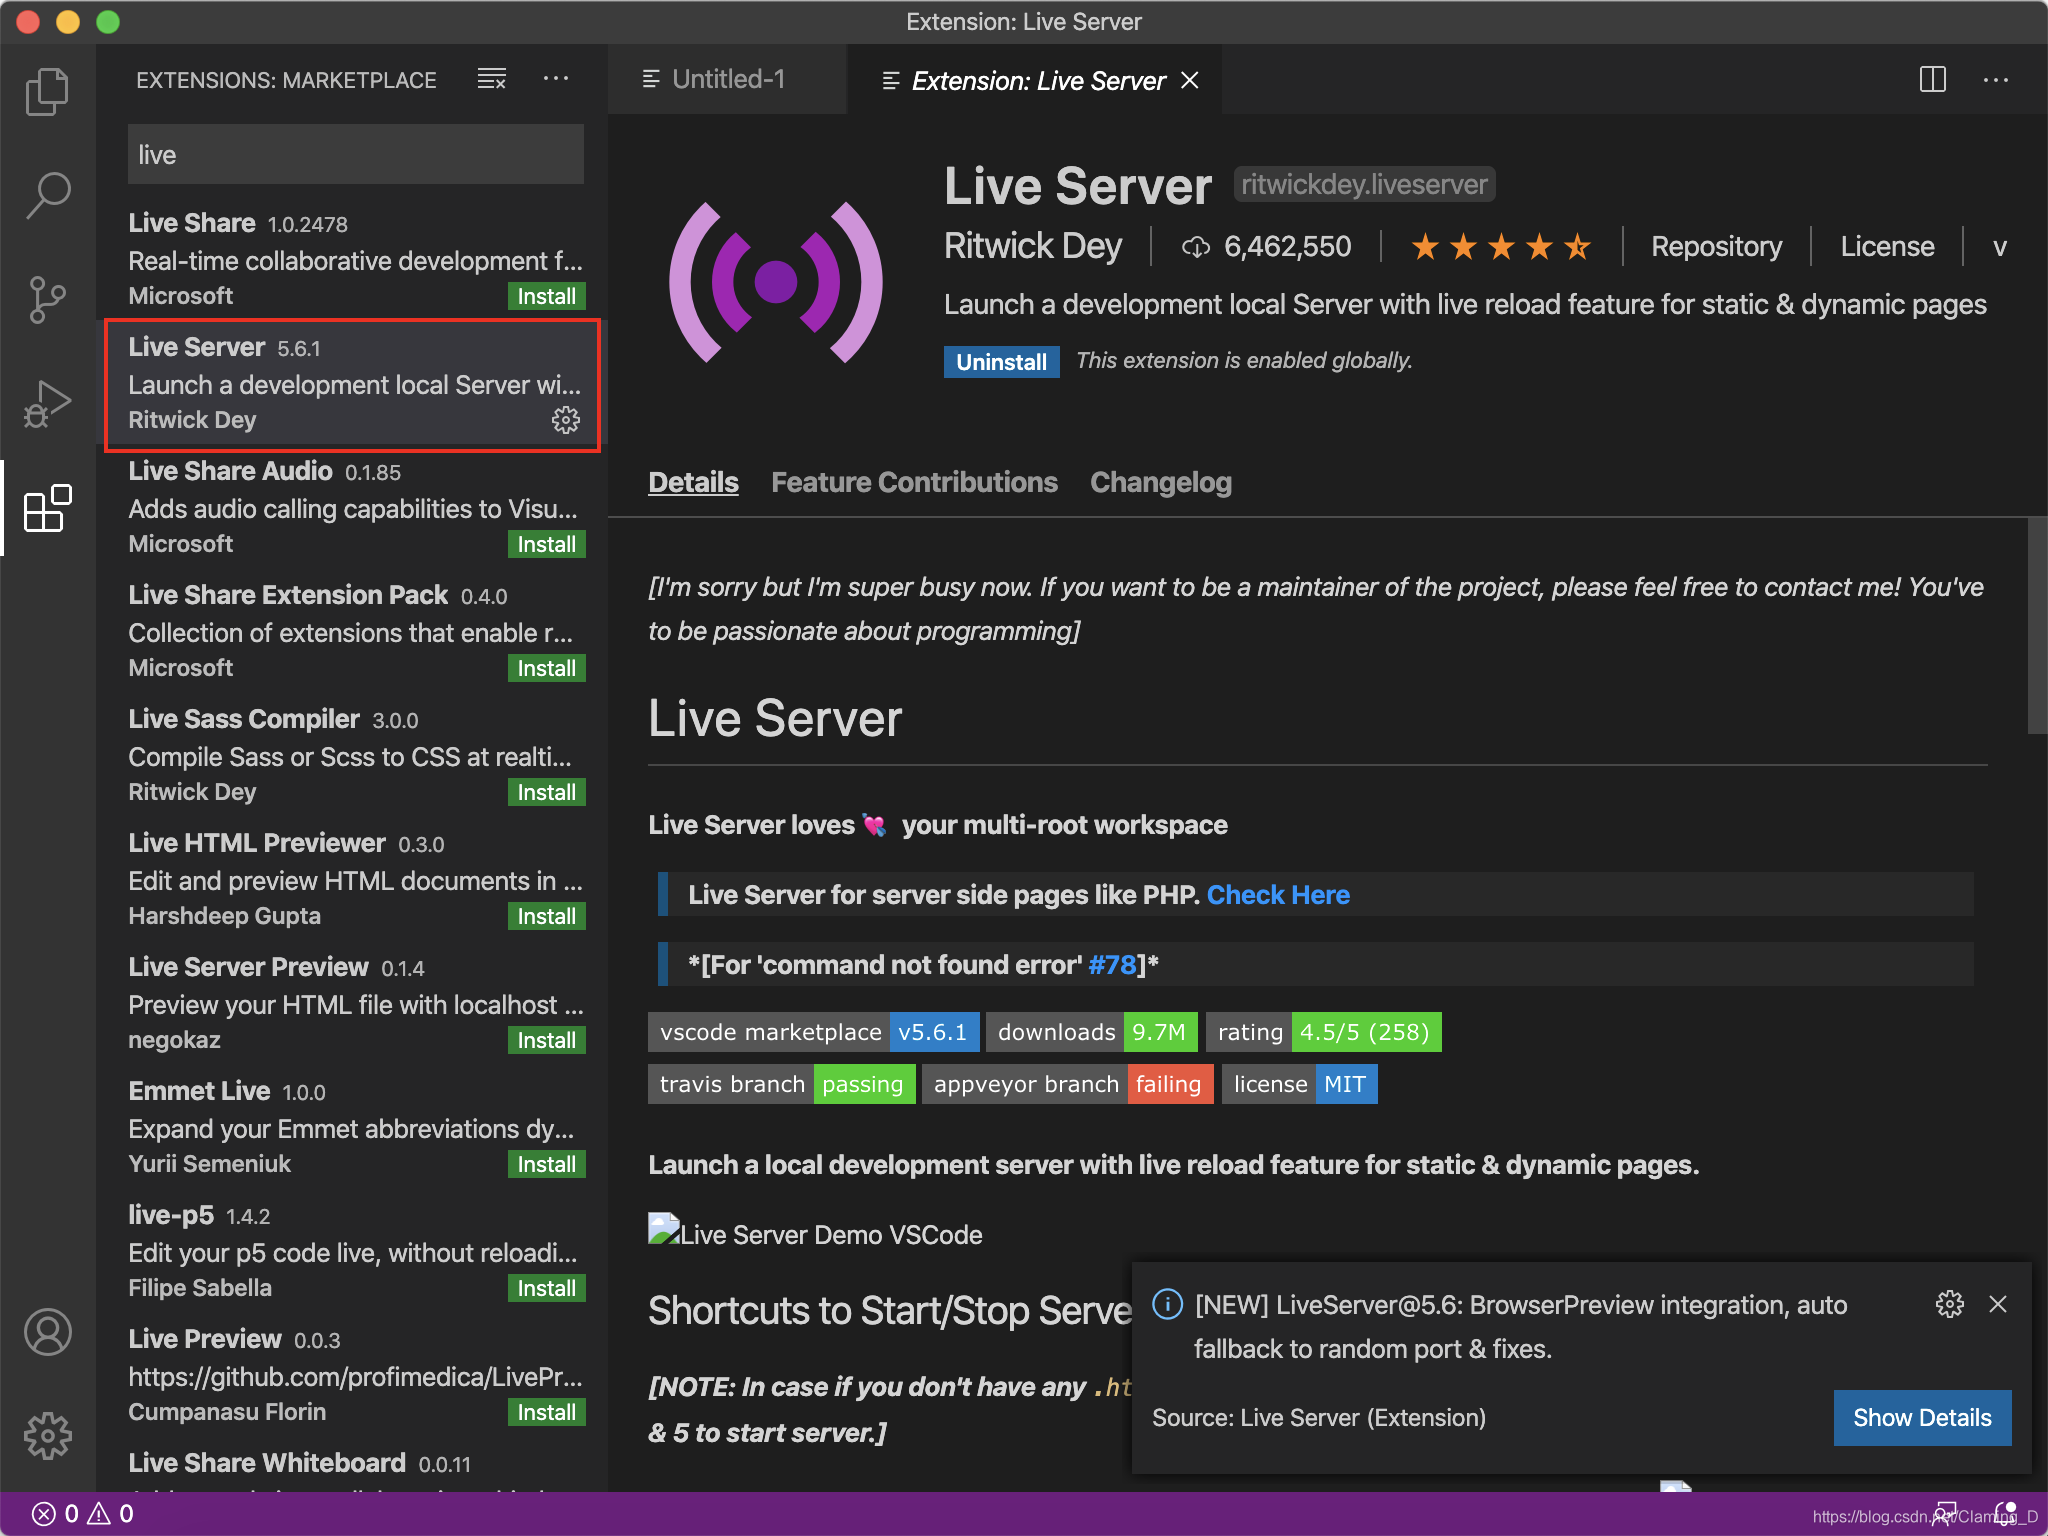Install the Live Sass Compiler extension
This screenshot has width=2048, height=1536.
pos(546,792)
